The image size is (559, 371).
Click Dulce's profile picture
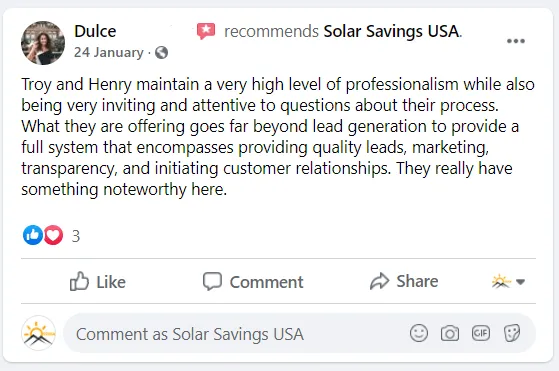(43, 43)
